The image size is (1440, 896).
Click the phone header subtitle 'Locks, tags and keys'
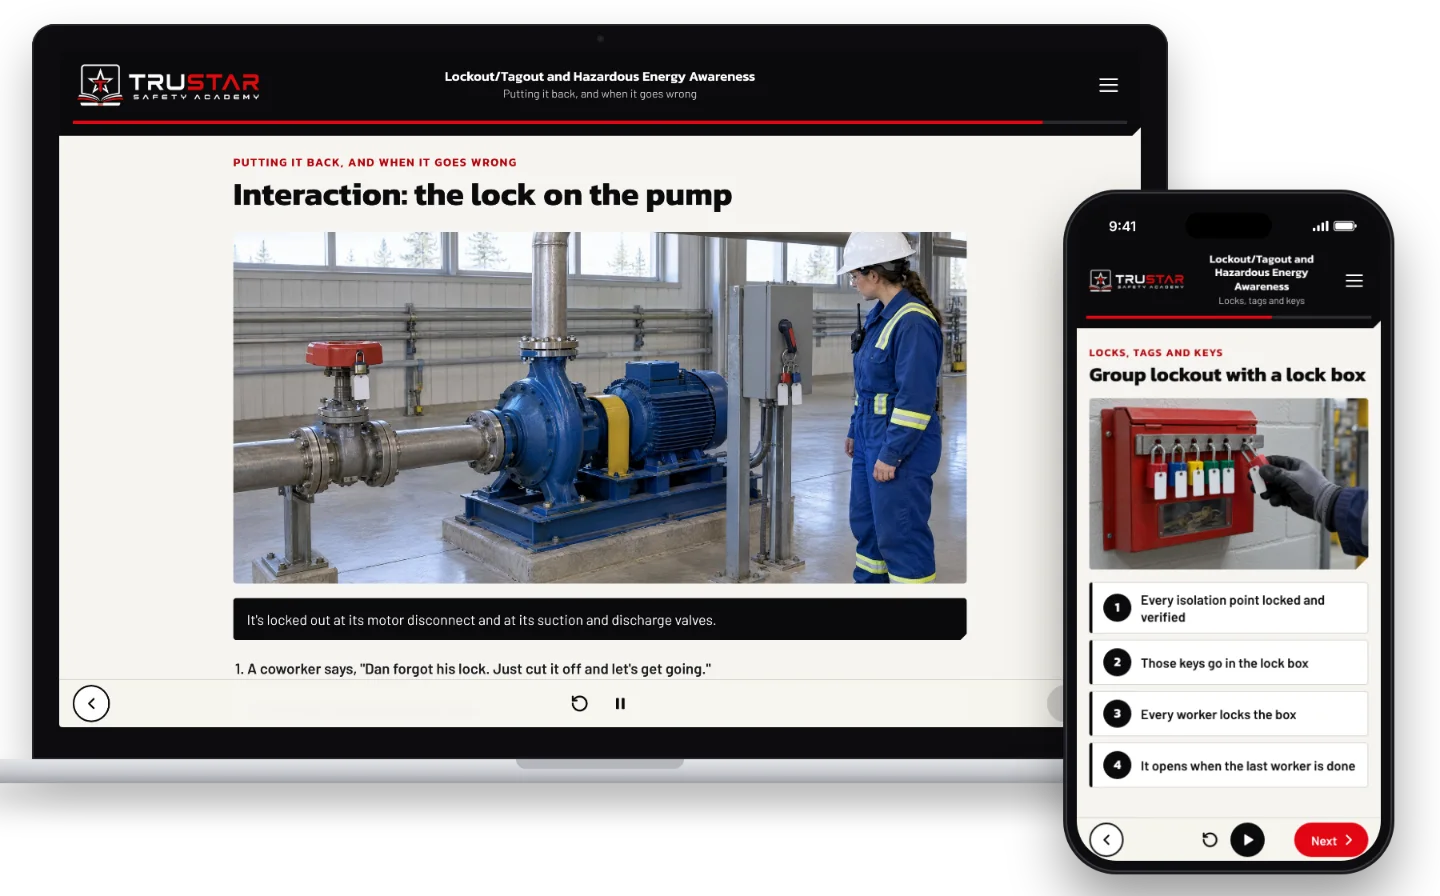[1261, 301]
